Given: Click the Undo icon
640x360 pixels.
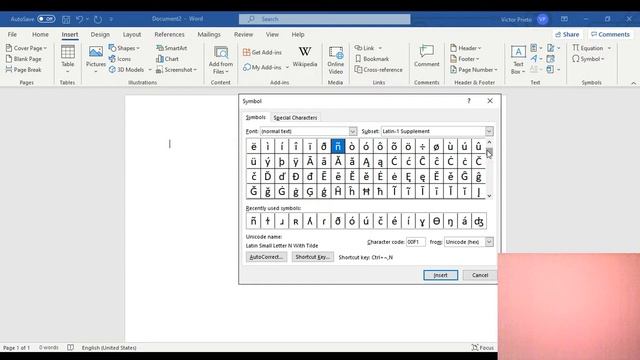Looking at the screenshot, I should point(80,19).
